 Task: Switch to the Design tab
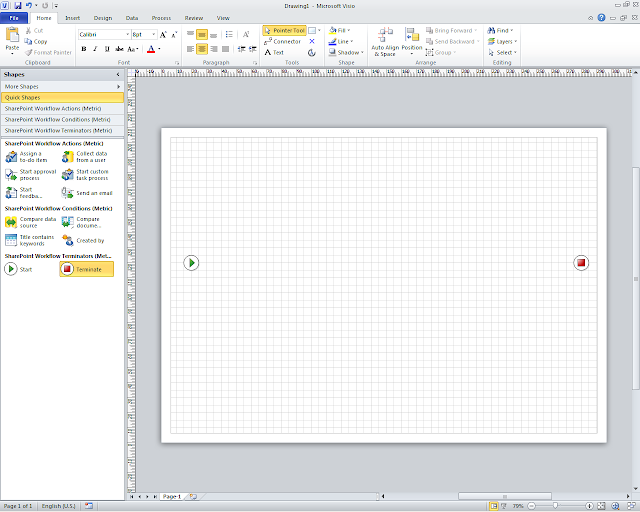(102, 18)
